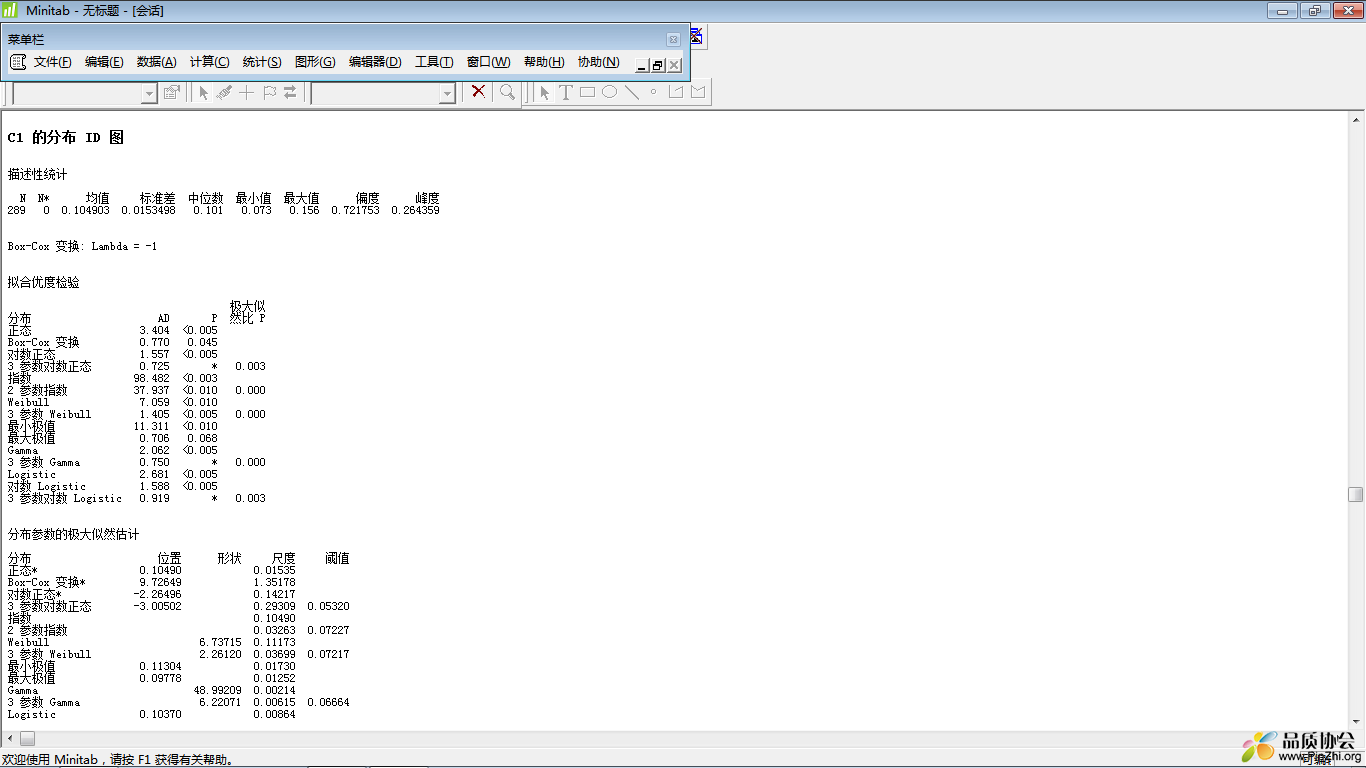The image size is (1366, 768).
Task: Click the vertical scrollbar thumb
Action: point(1355,494)
